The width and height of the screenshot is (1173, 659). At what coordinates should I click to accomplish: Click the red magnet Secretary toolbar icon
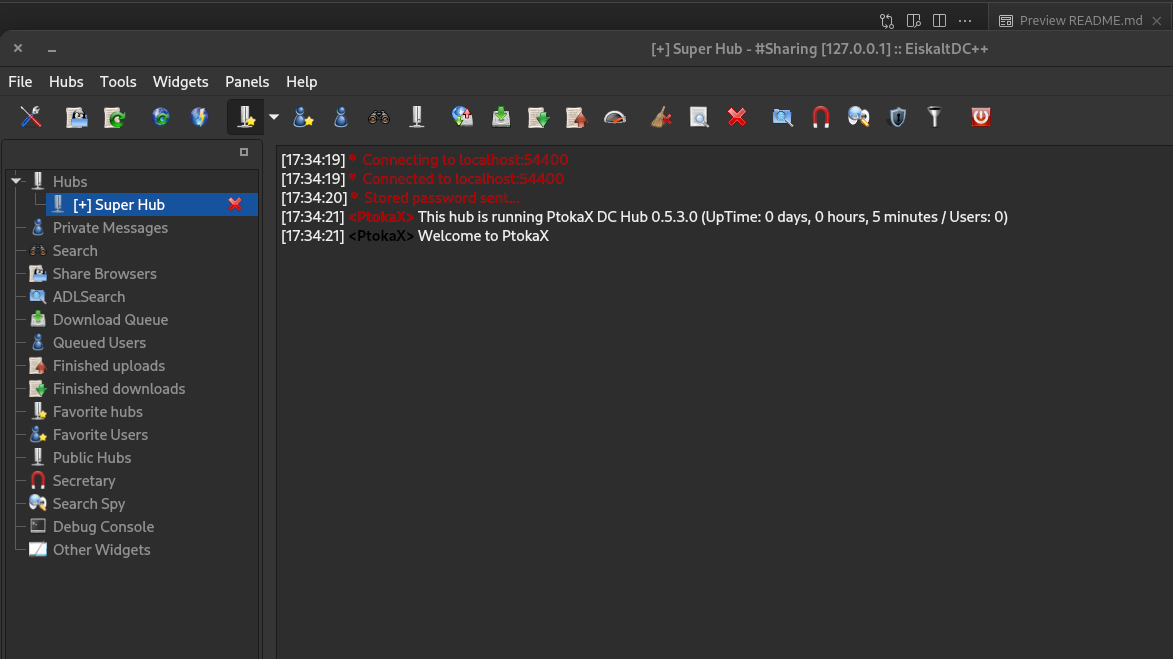pos(821,117)
